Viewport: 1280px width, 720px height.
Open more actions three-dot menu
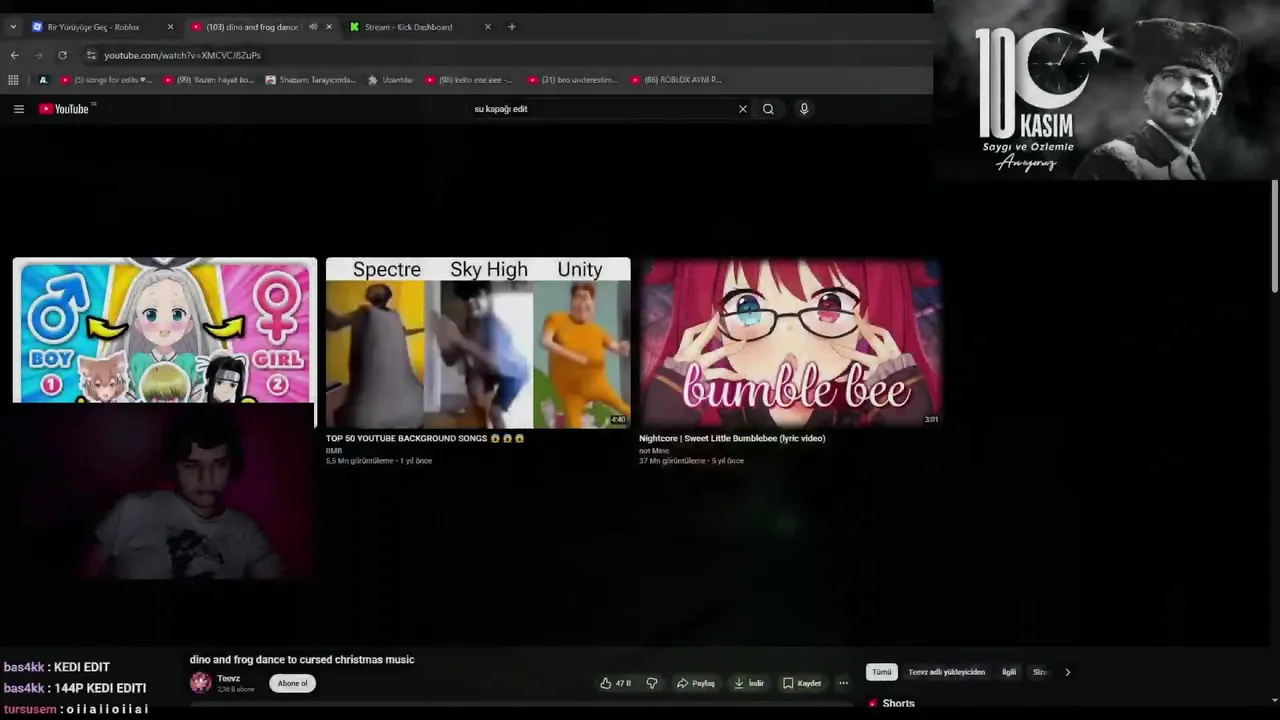tap(843, 683)
